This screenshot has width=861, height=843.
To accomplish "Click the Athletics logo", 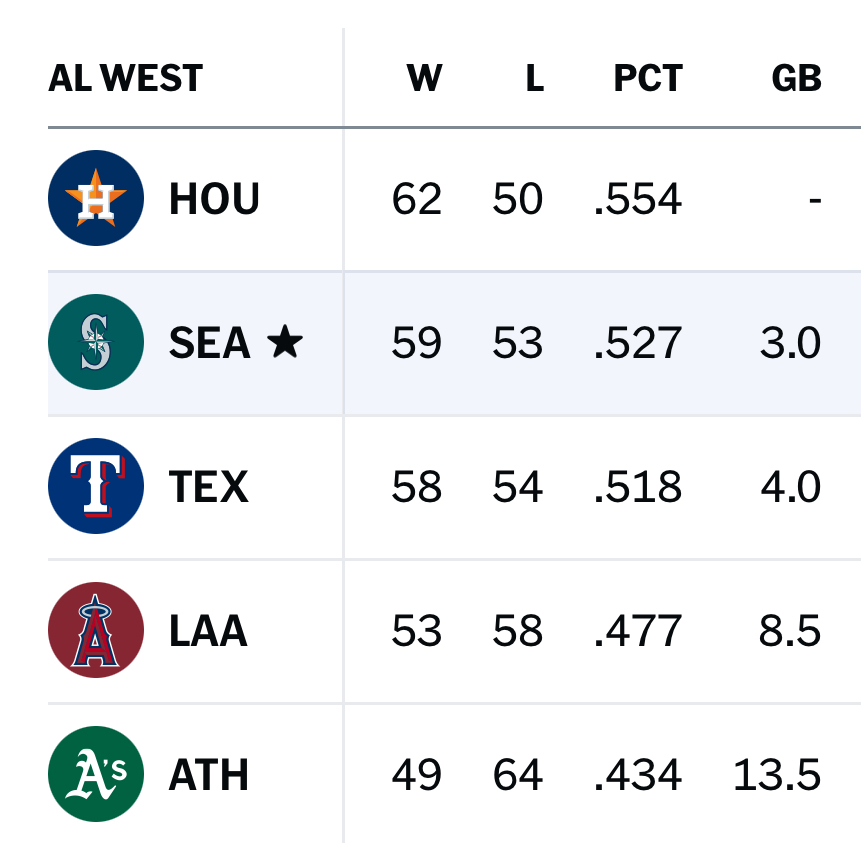I will coord(96,774).
